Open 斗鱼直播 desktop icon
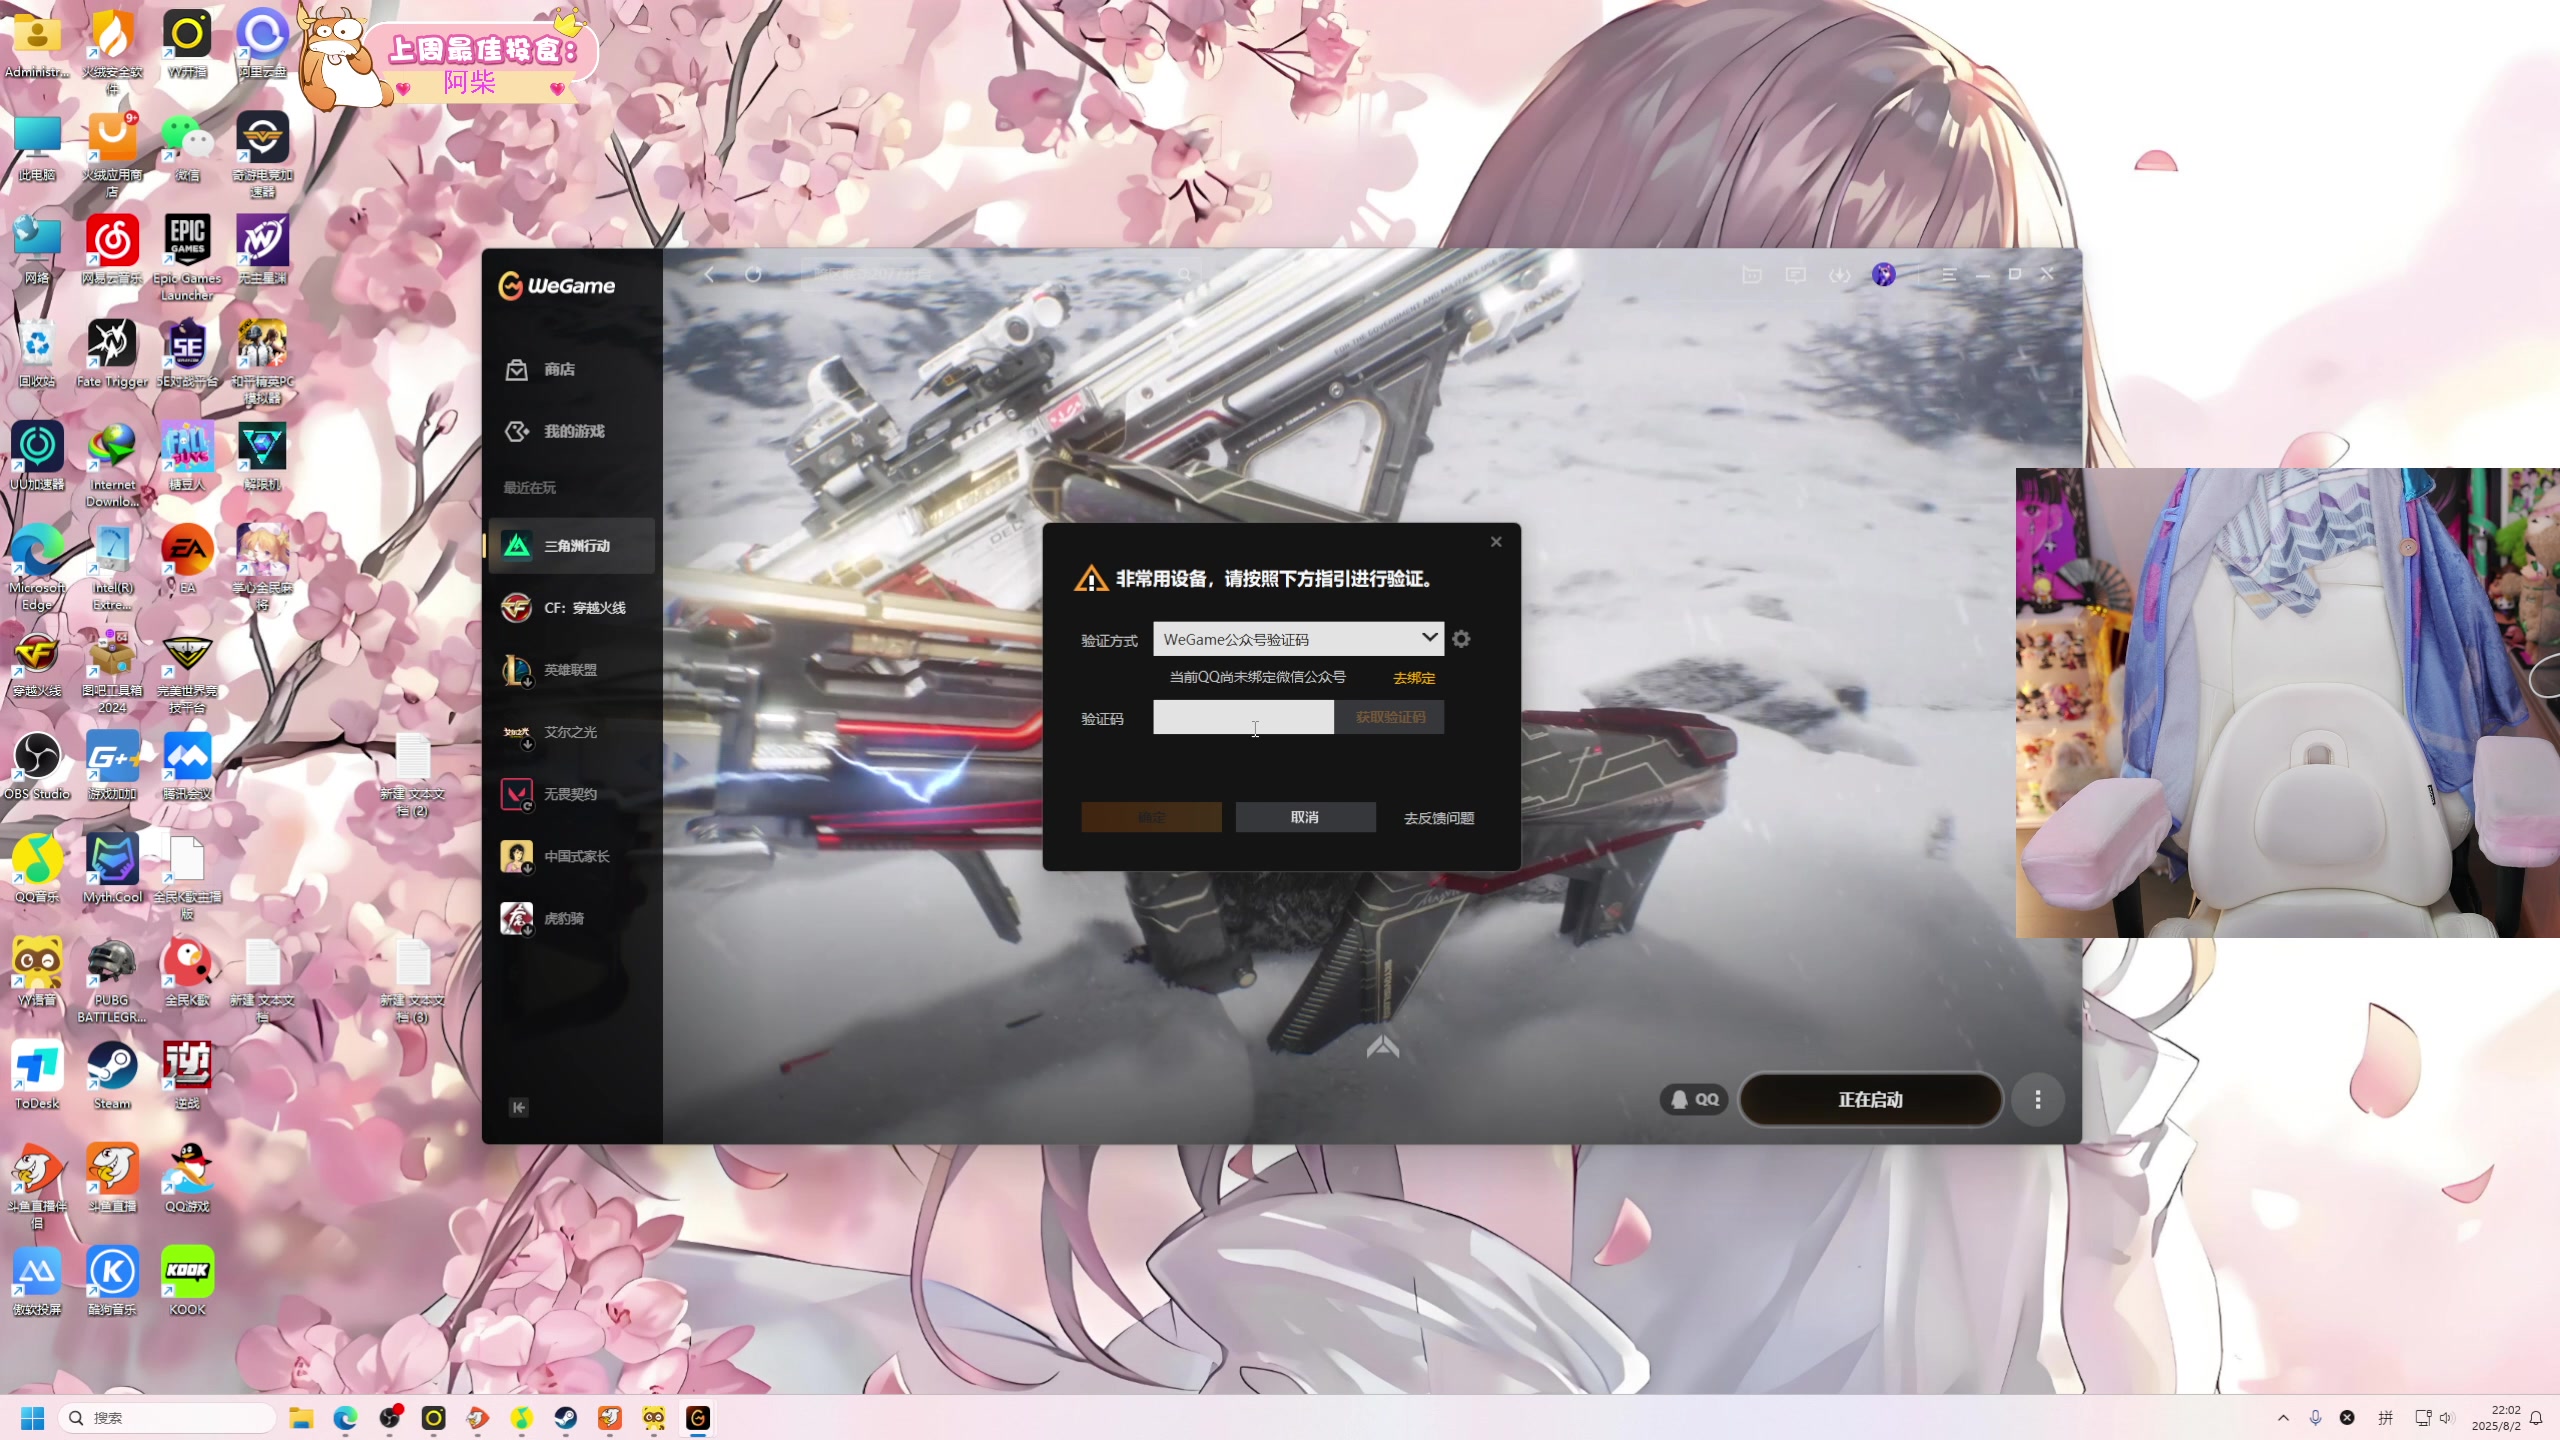The image size is (2560, 1440). coord(112,1179)
